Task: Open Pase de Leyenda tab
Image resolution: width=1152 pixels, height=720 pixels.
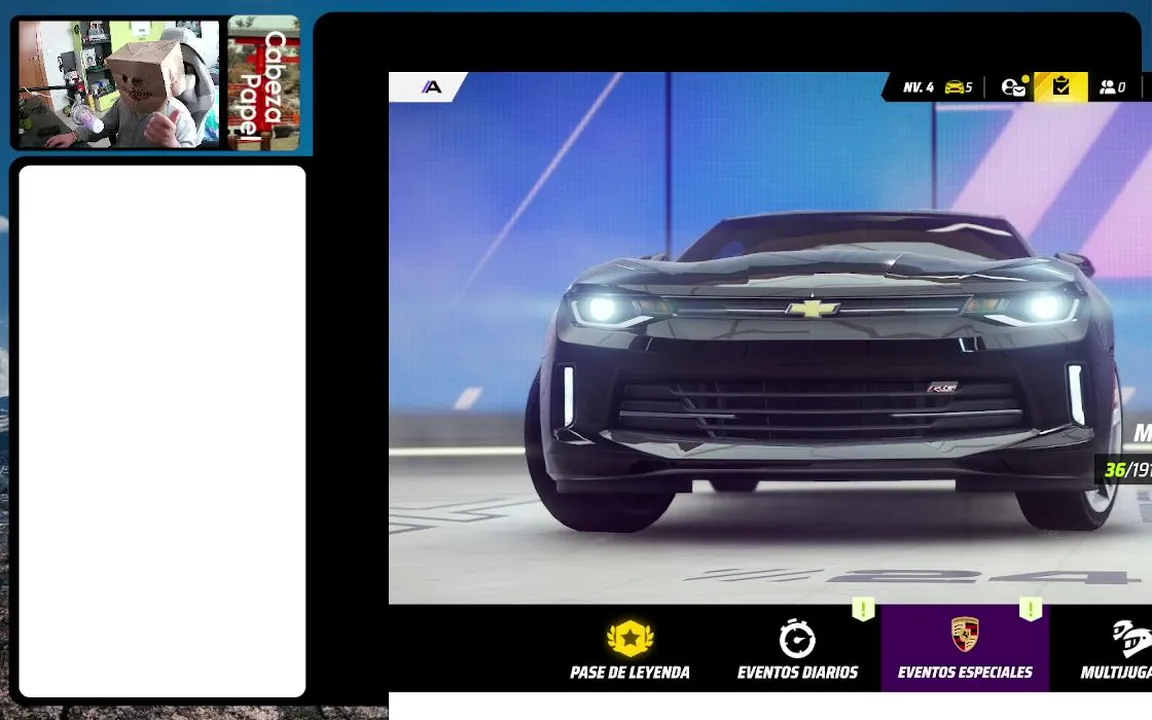Action: [630, 649]
